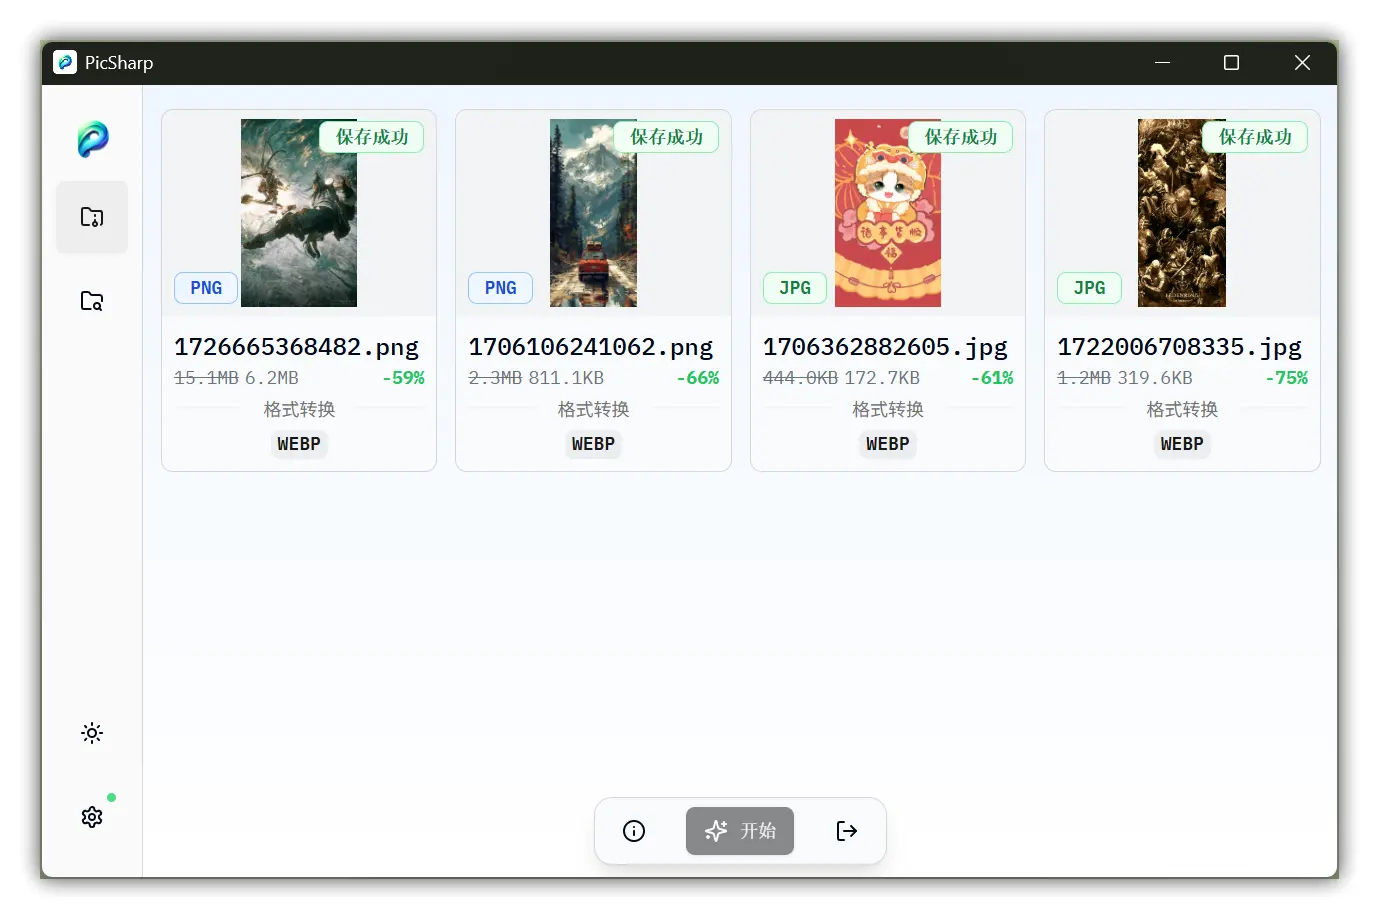Click the exit arrow icon in bottom toolbar
Screen dimensions: 1379x919
[846, 831]
